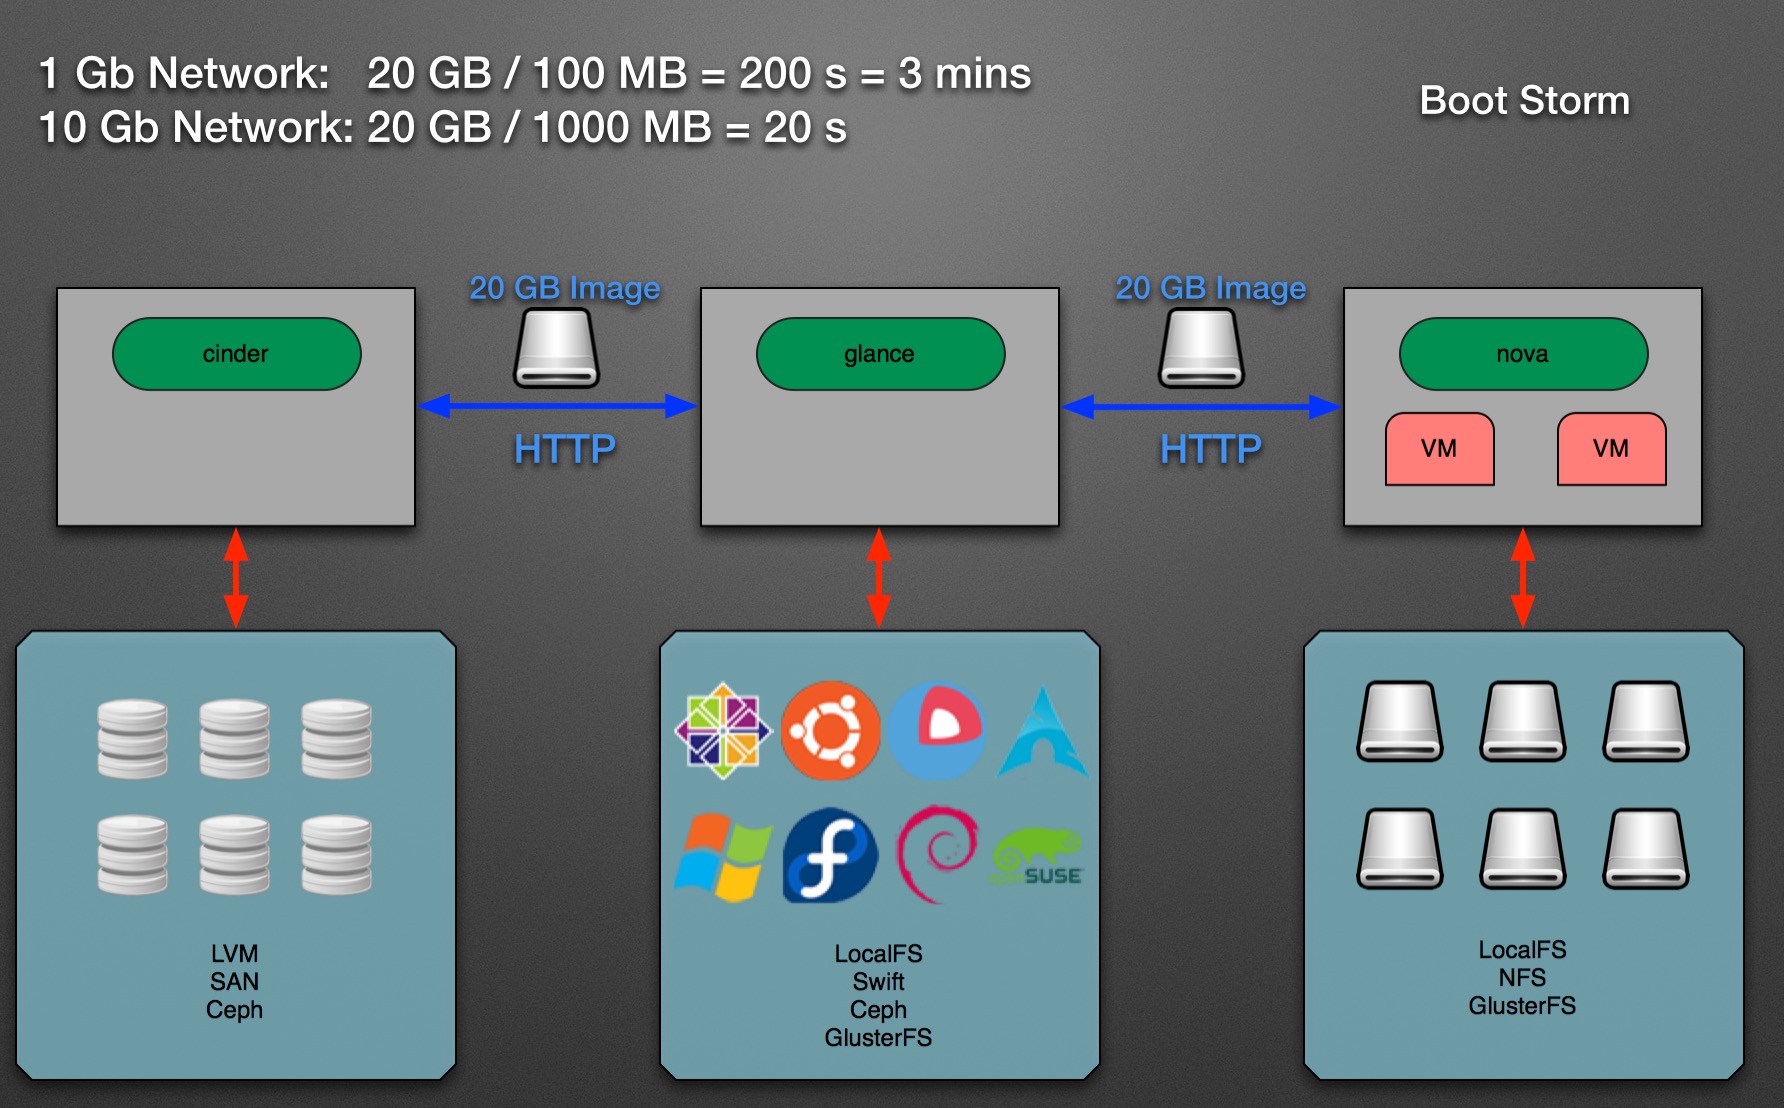Click the LVM SAN Ceph storage label
Screen dimensions: 1784x1108
235,981
